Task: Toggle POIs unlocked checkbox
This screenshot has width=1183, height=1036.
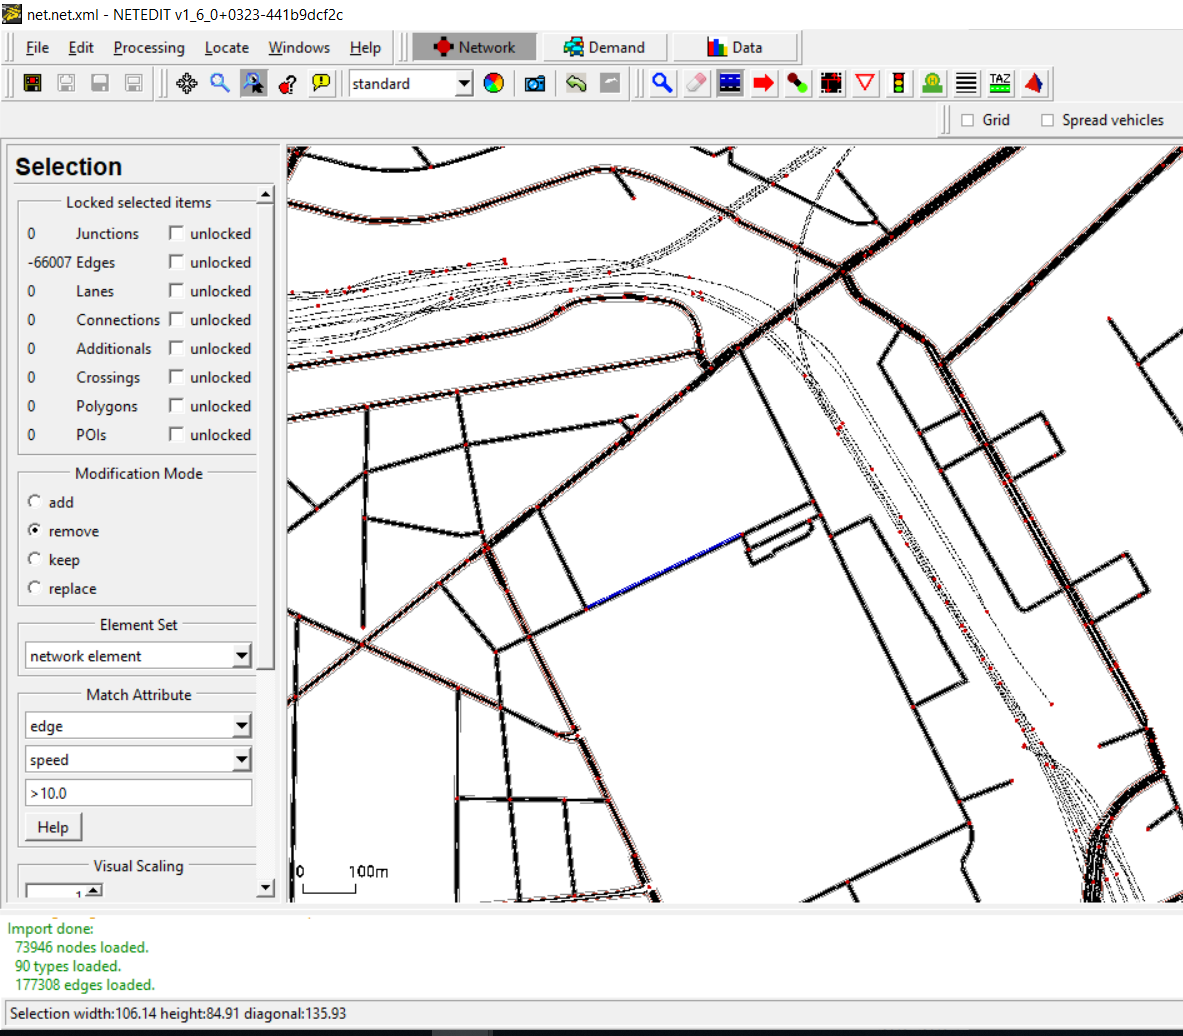Action: point(176,434)
